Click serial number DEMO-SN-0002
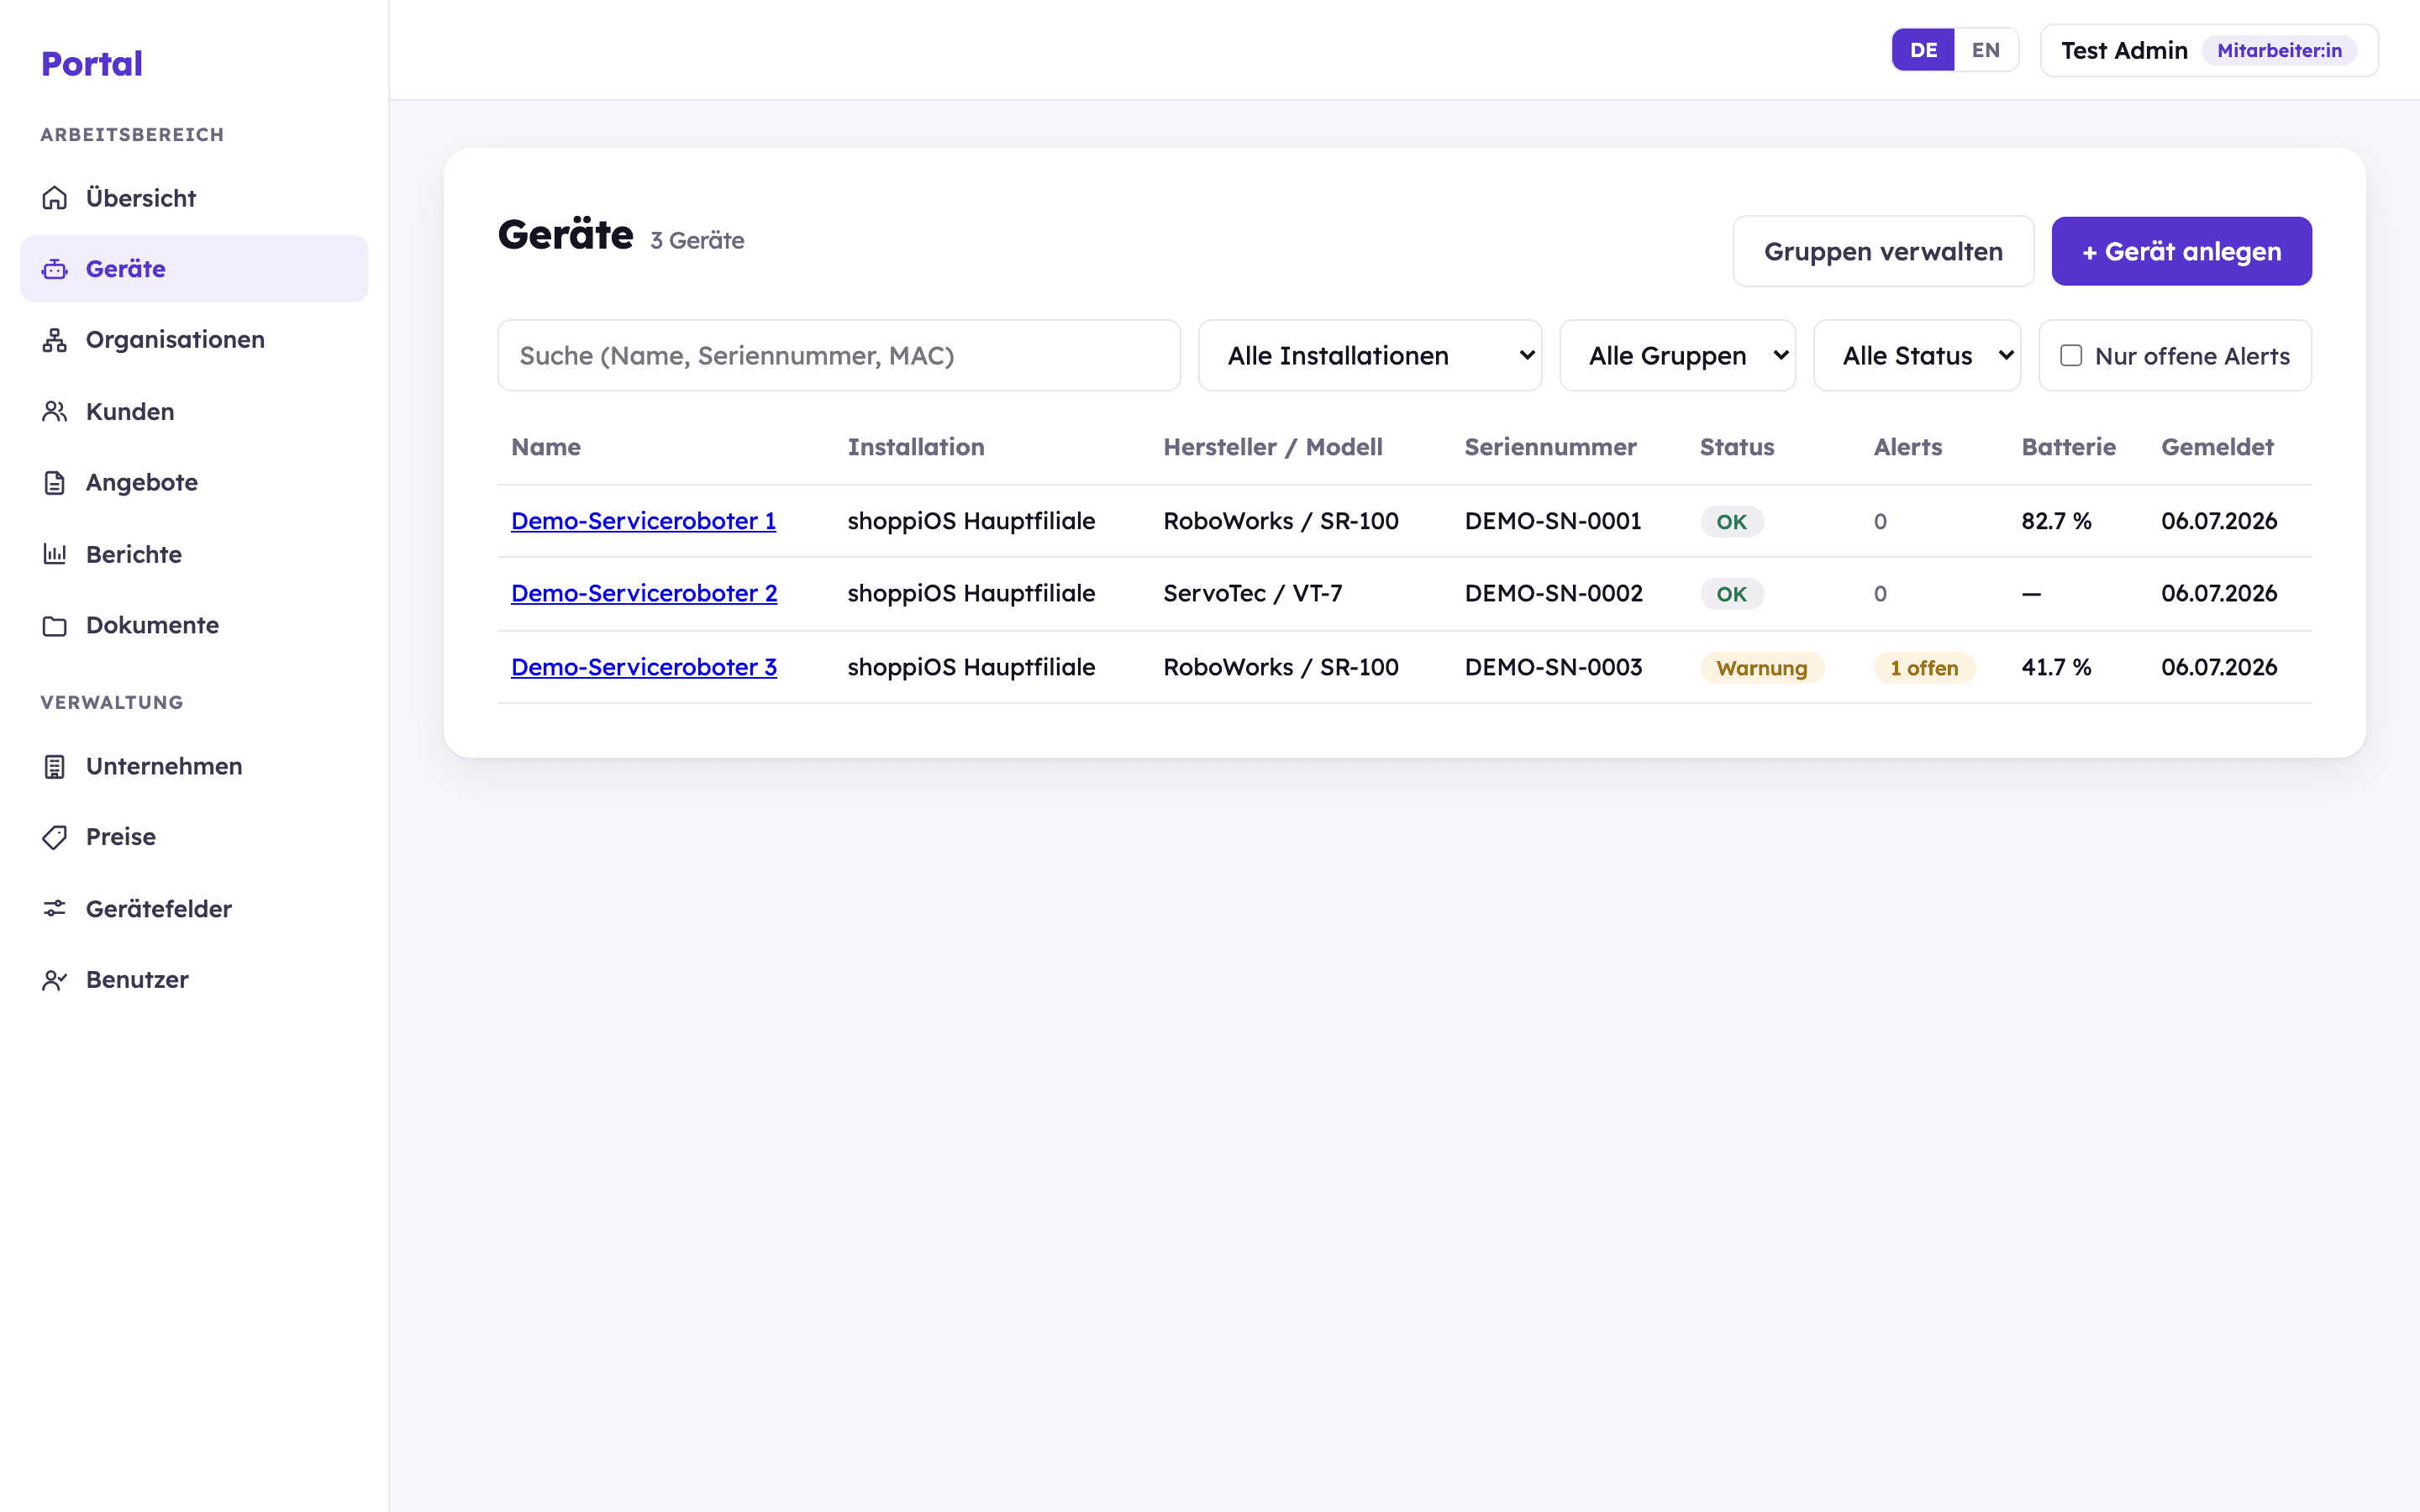Screen dimensions: 2420x1512 (x=1554, y=593)
